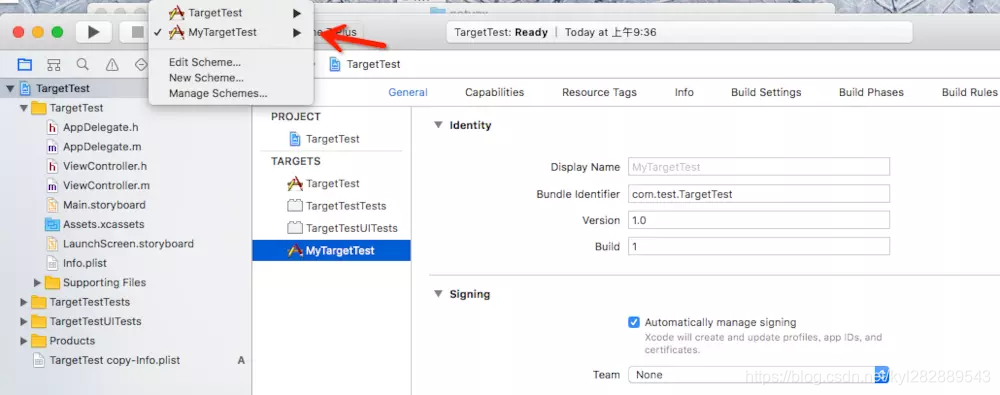Click the Version field
Viewport: 1000px width, 395px height.
coord(759,220)
